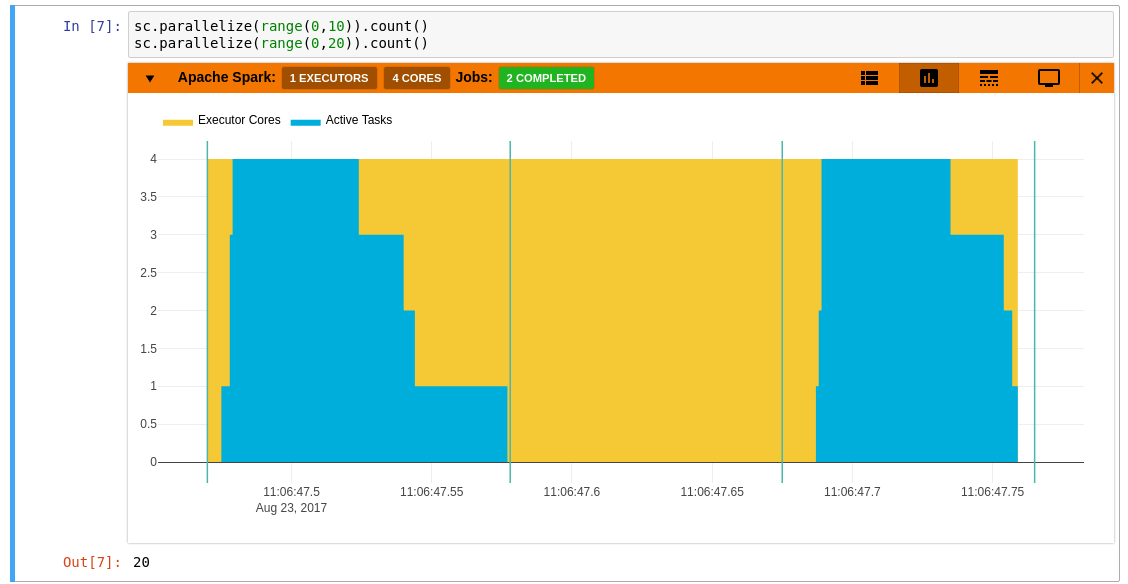Image resolution: width=1128 pixels, height=584 pixels.
Task: Select the task chart view icon
Action: [x=929, y=78]
